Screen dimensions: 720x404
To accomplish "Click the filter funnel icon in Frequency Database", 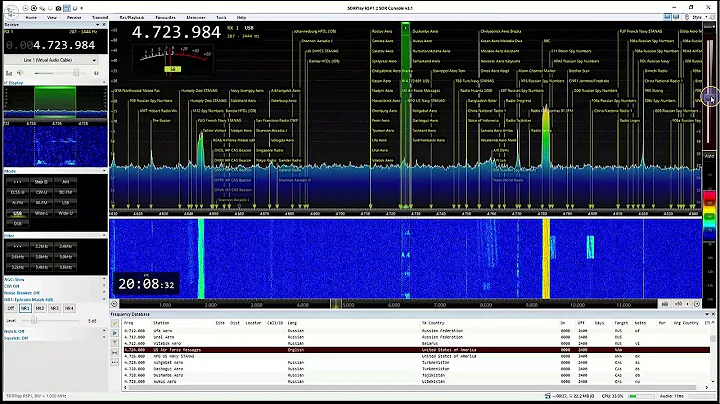I will click(115, 343).
